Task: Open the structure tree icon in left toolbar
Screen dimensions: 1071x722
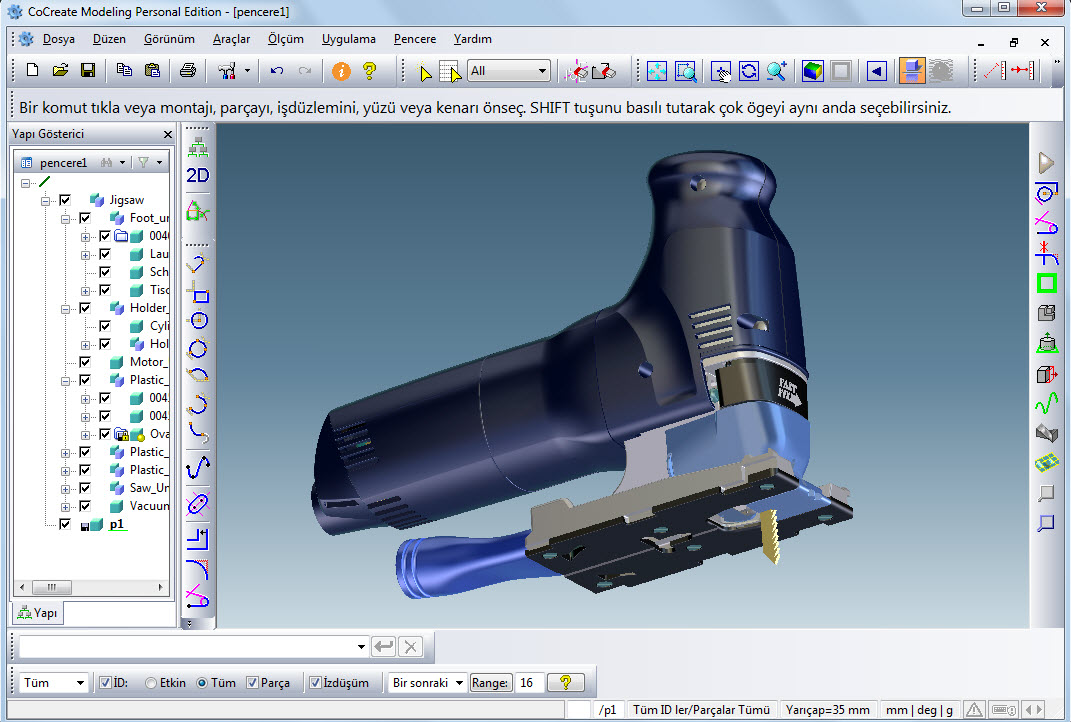Action: (197, 146)
